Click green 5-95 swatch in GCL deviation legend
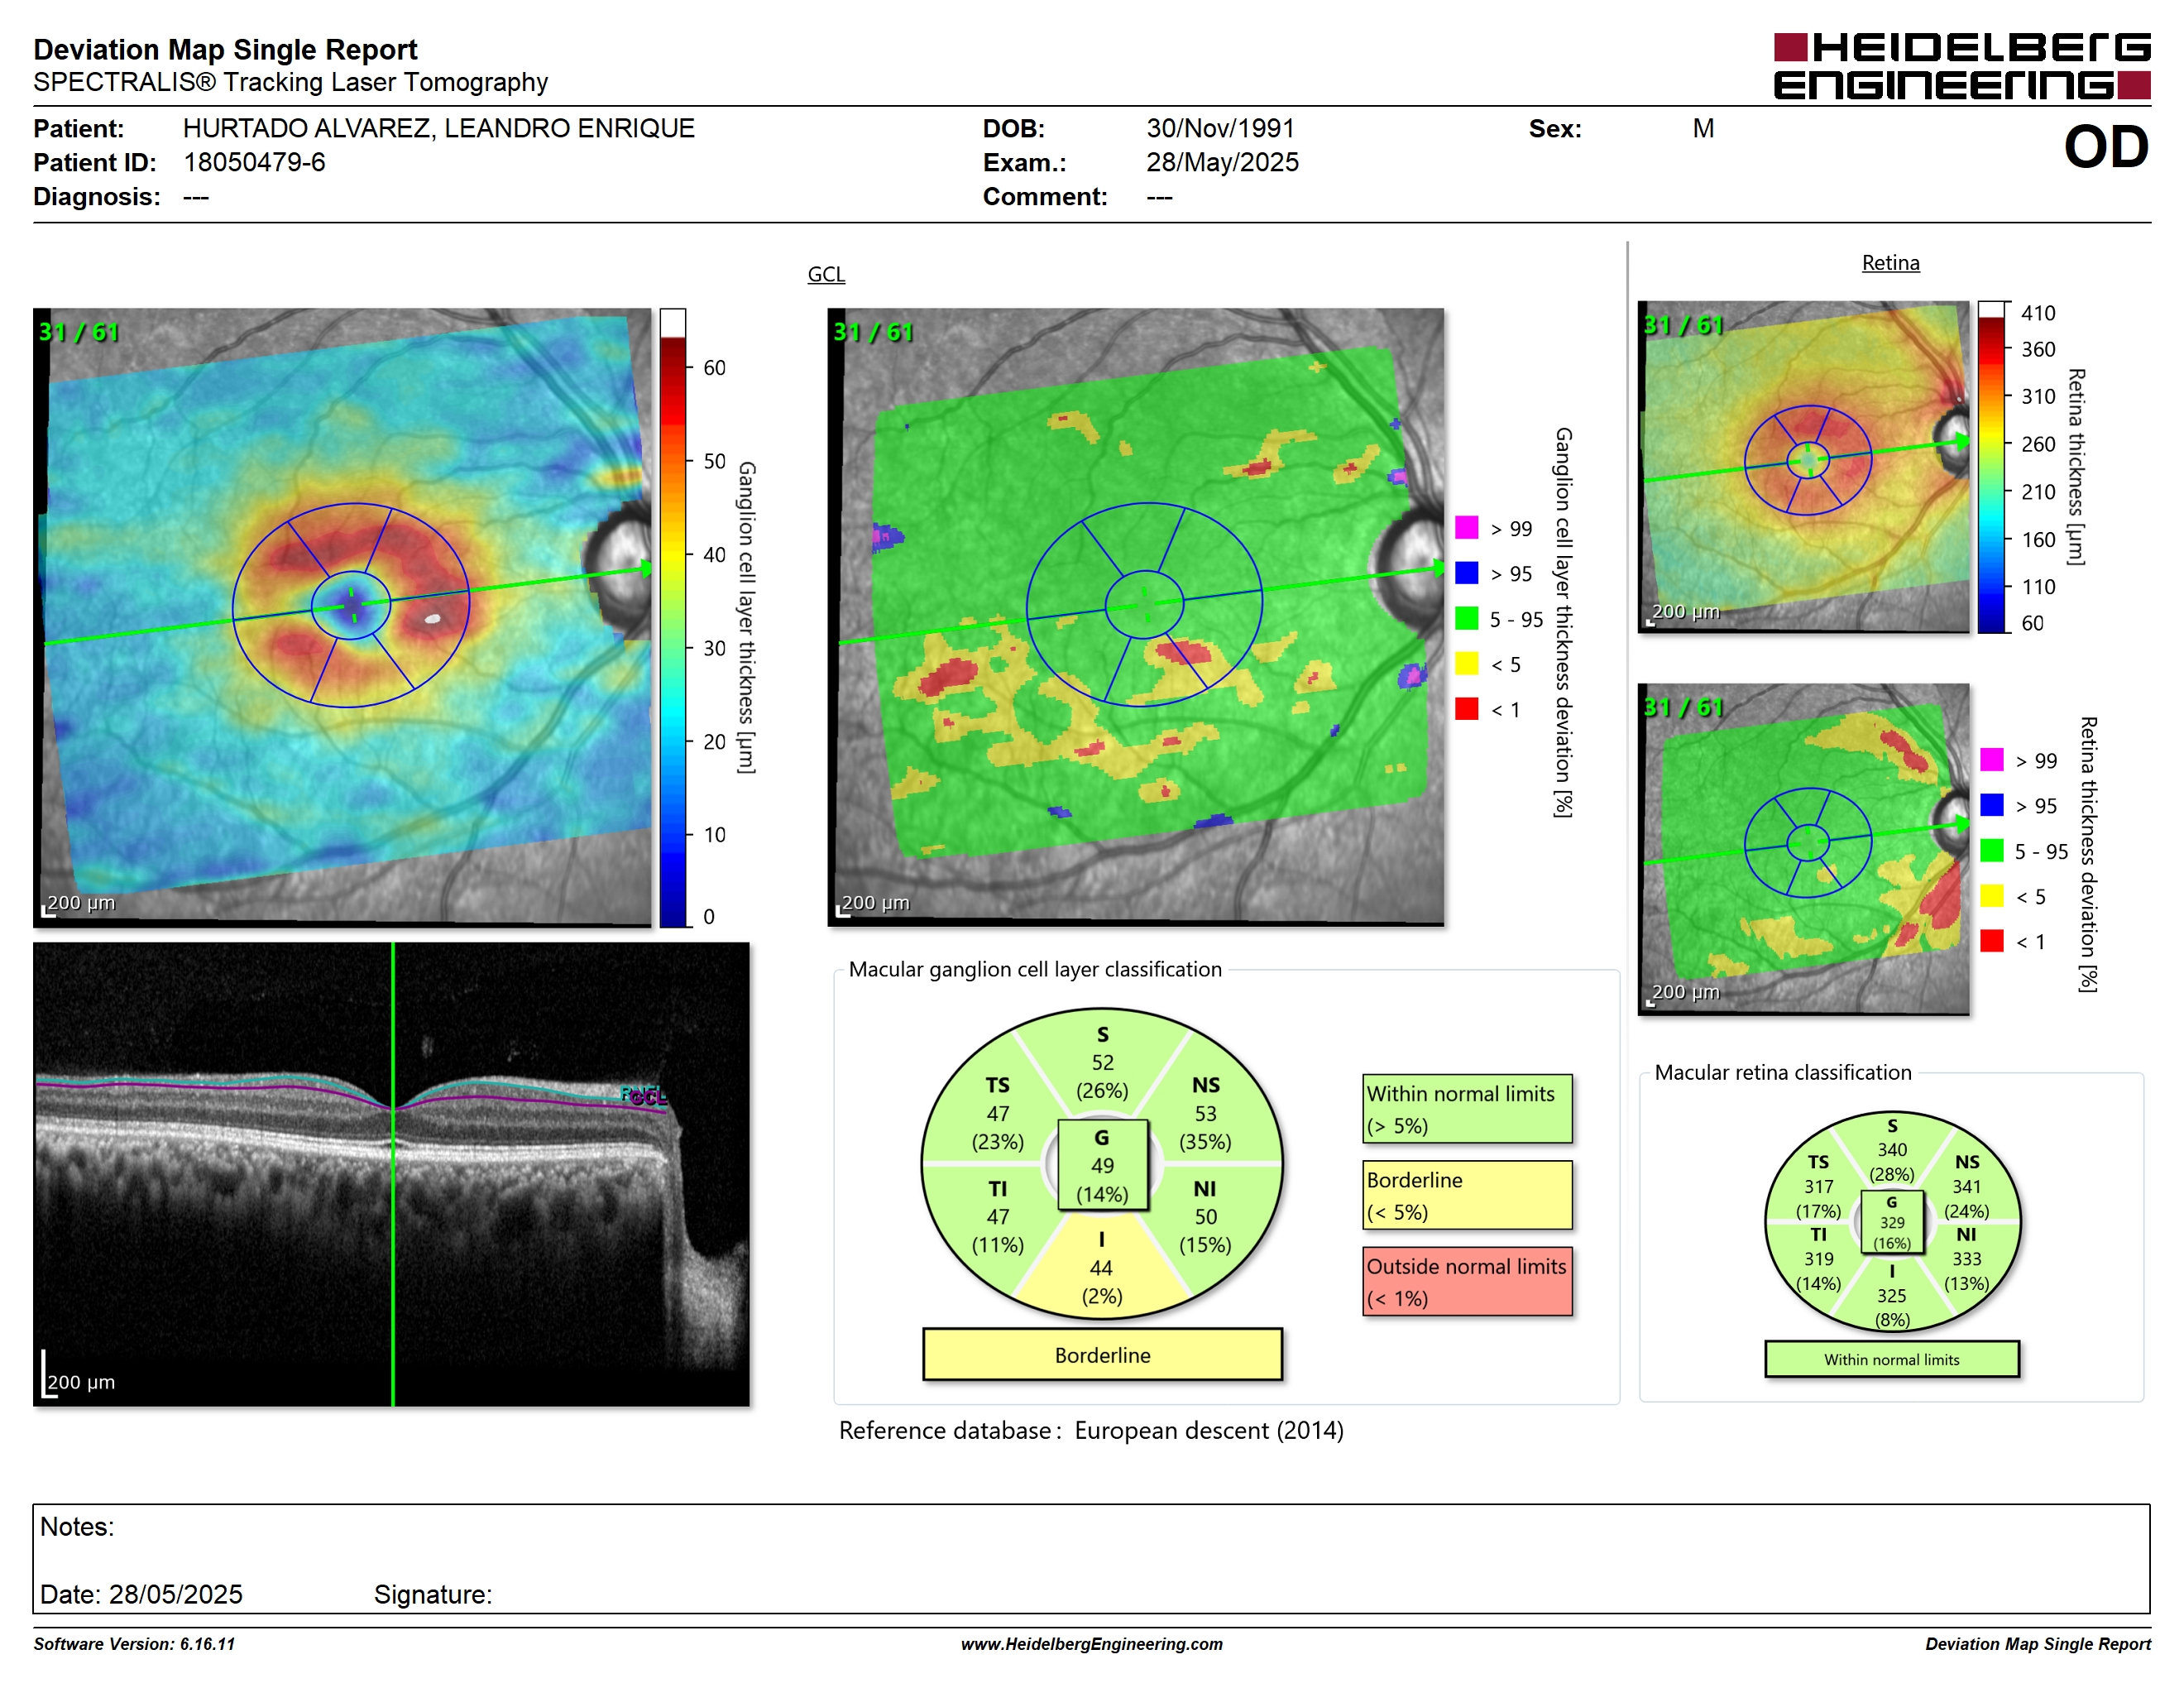 click(1466, 618)
